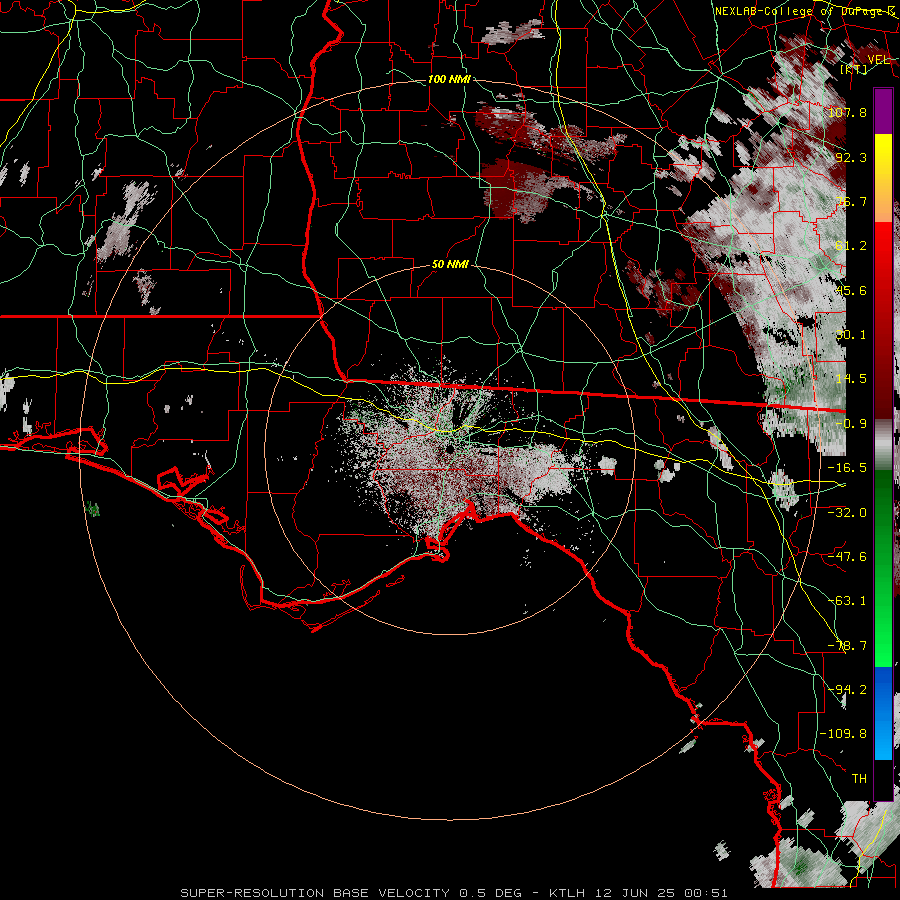
Task: Click the "VEL" legend heading
Action: tap(878, 60)
